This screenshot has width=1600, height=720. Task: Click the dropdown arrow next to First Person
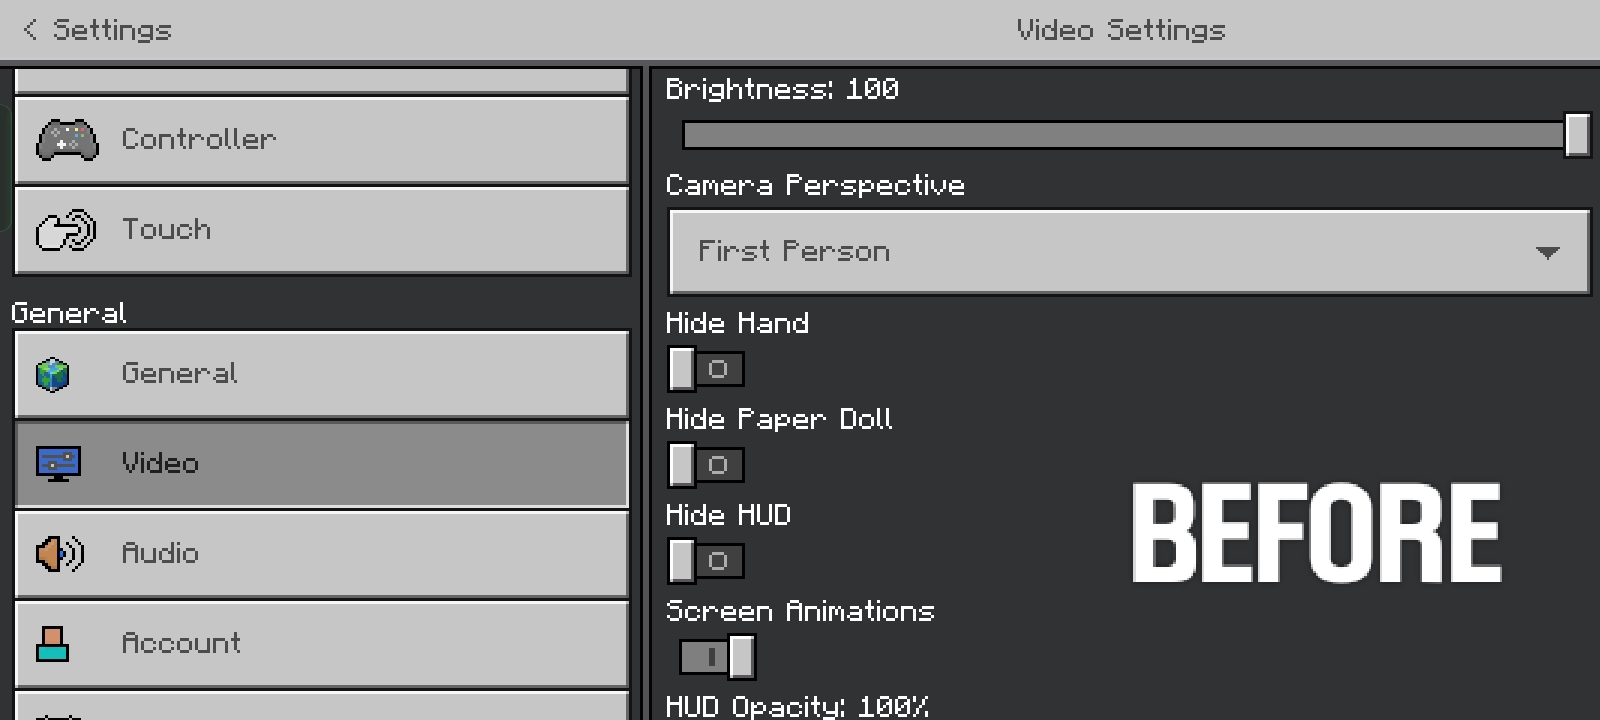click(x=1547, y=253)
